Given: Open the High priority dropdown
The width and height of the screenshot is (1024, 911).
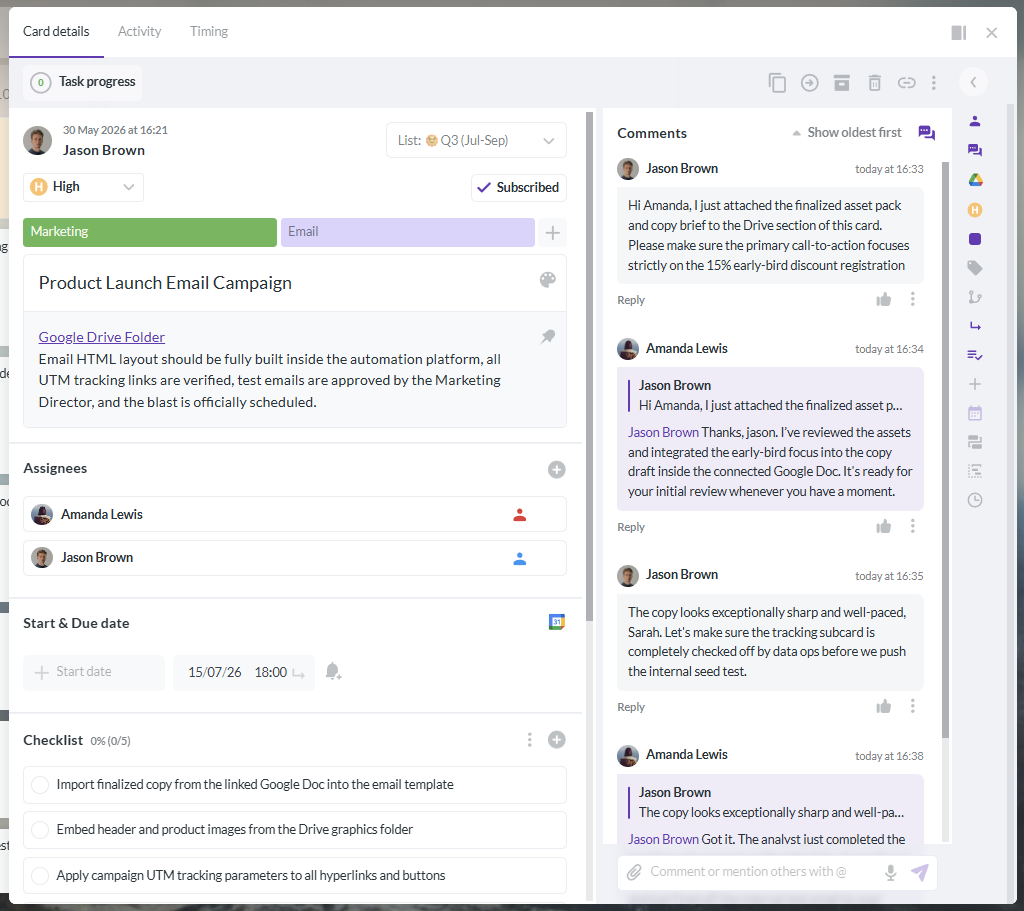Looking at the screenshot, I should point(84,187).
